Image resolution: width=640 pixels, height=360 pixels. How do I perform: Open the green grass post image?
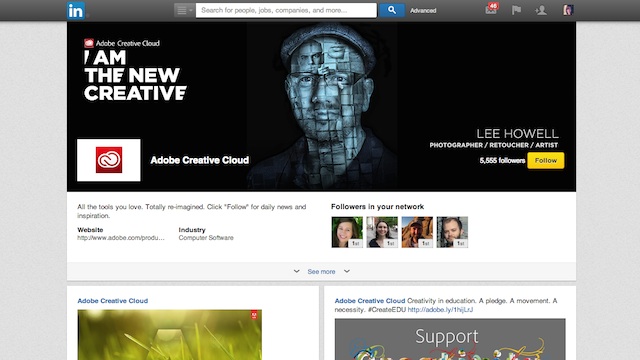[170, 335]
